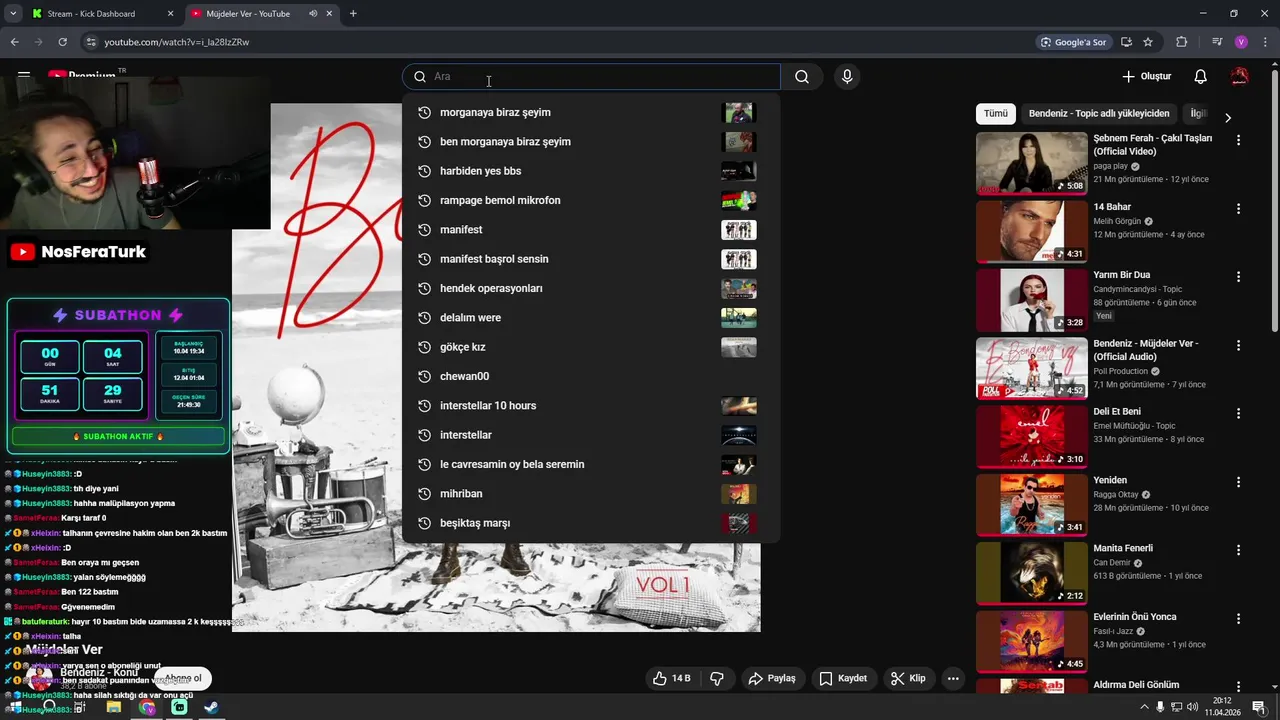Click the Kaydet save button
This screenshot has height=720, width=1280.
click(x=843, y=678)
